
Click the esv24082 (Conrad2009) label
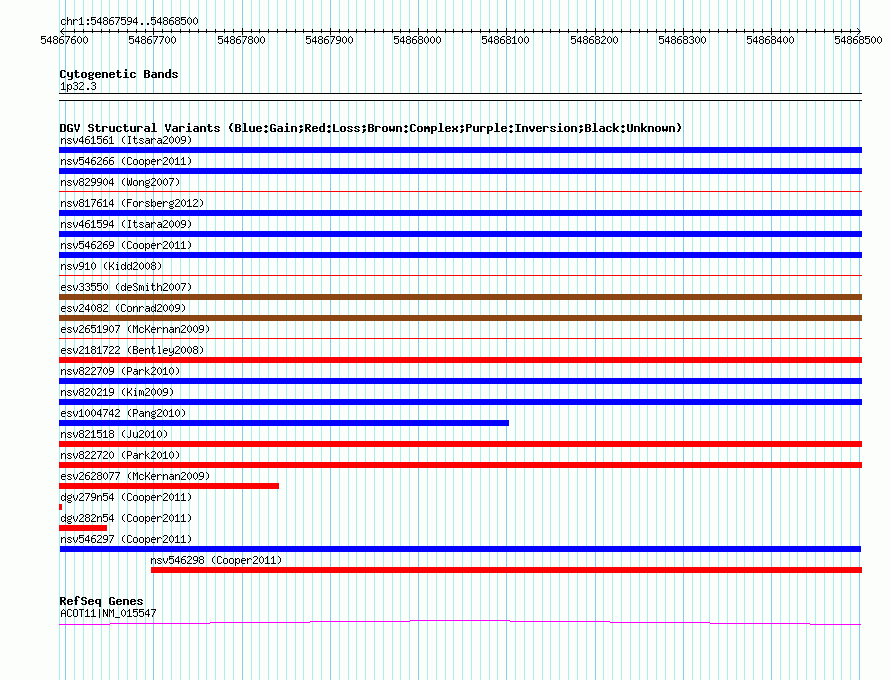(123, 308)
